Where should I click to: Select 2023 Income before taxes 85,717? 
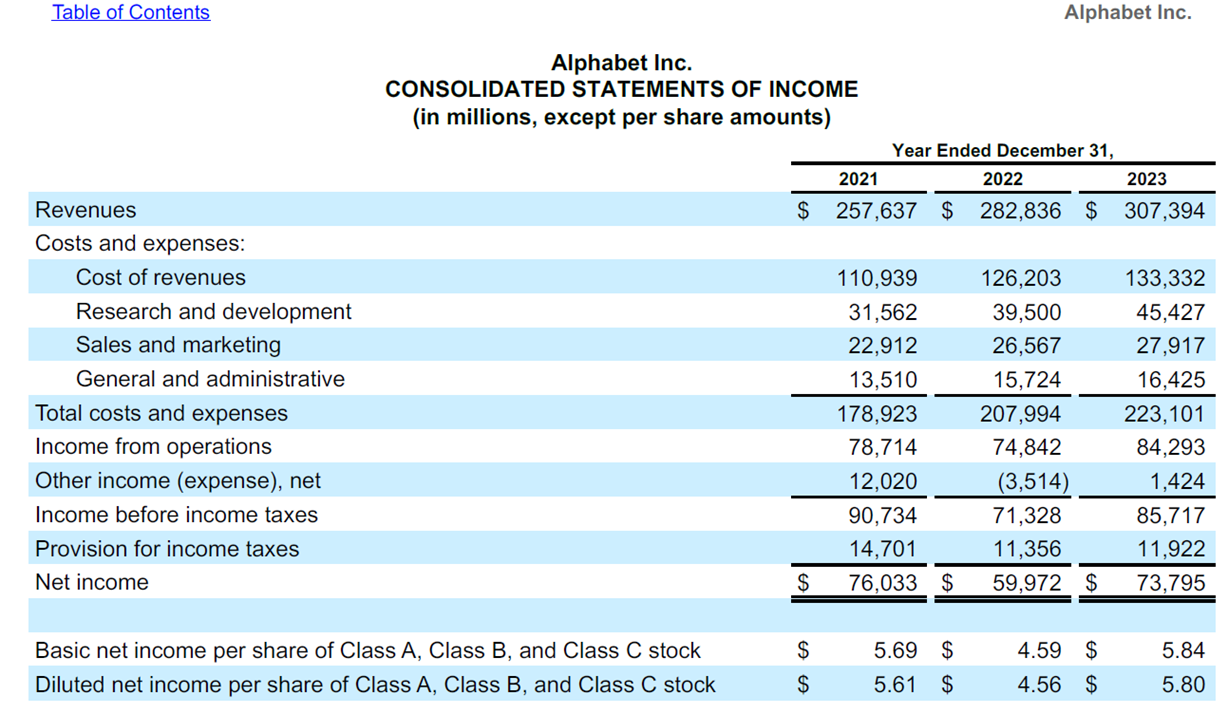pos(1171,516)
